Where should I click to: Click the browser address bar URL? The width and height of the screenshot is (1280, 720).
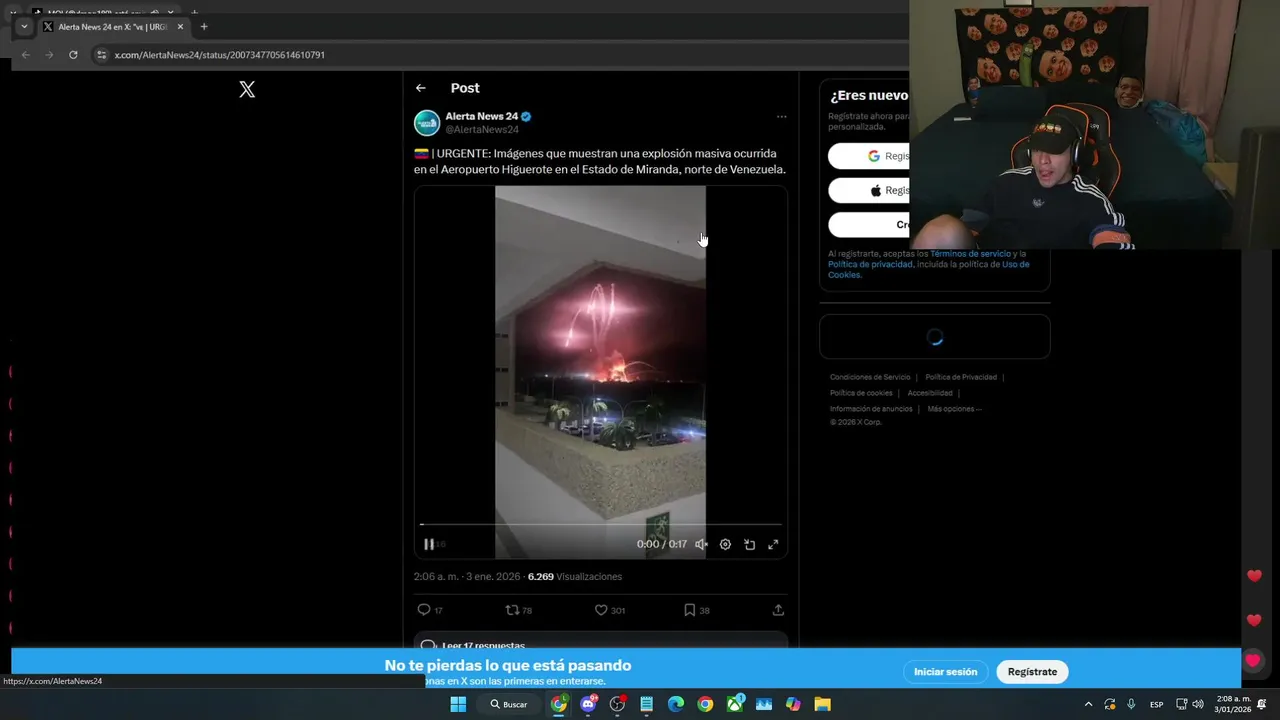tap(220, 55)
